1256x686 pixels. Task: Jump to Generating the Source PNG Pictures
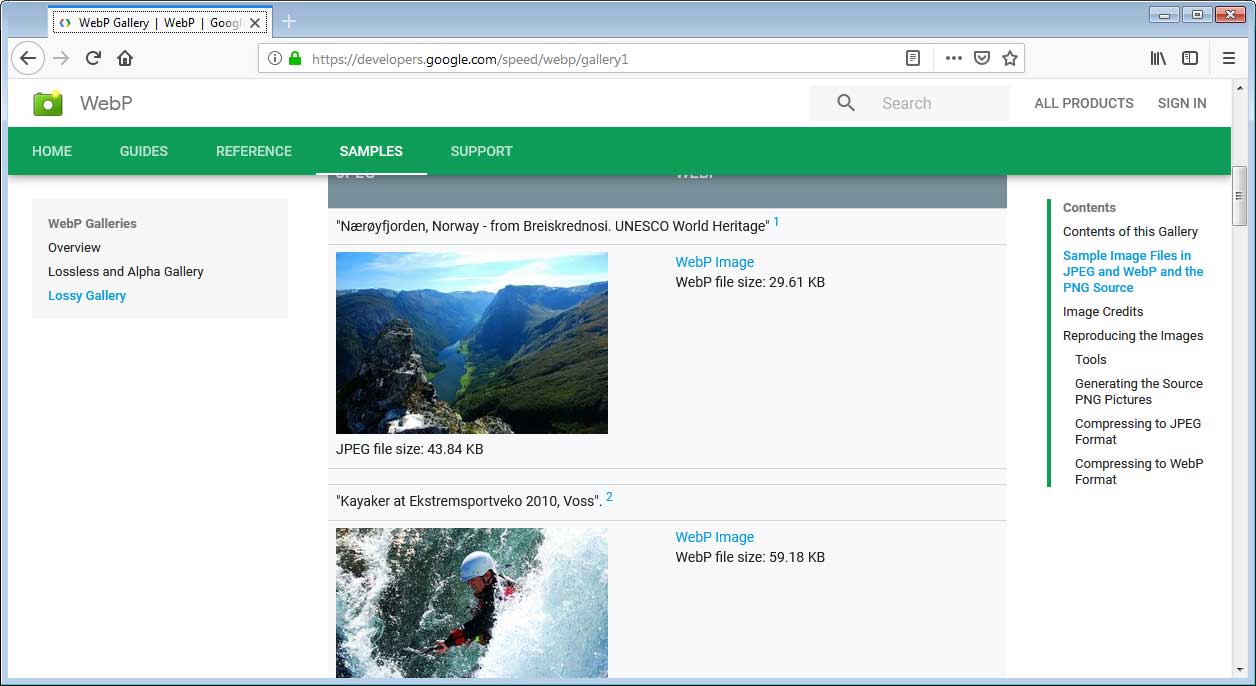point(1139,391)
